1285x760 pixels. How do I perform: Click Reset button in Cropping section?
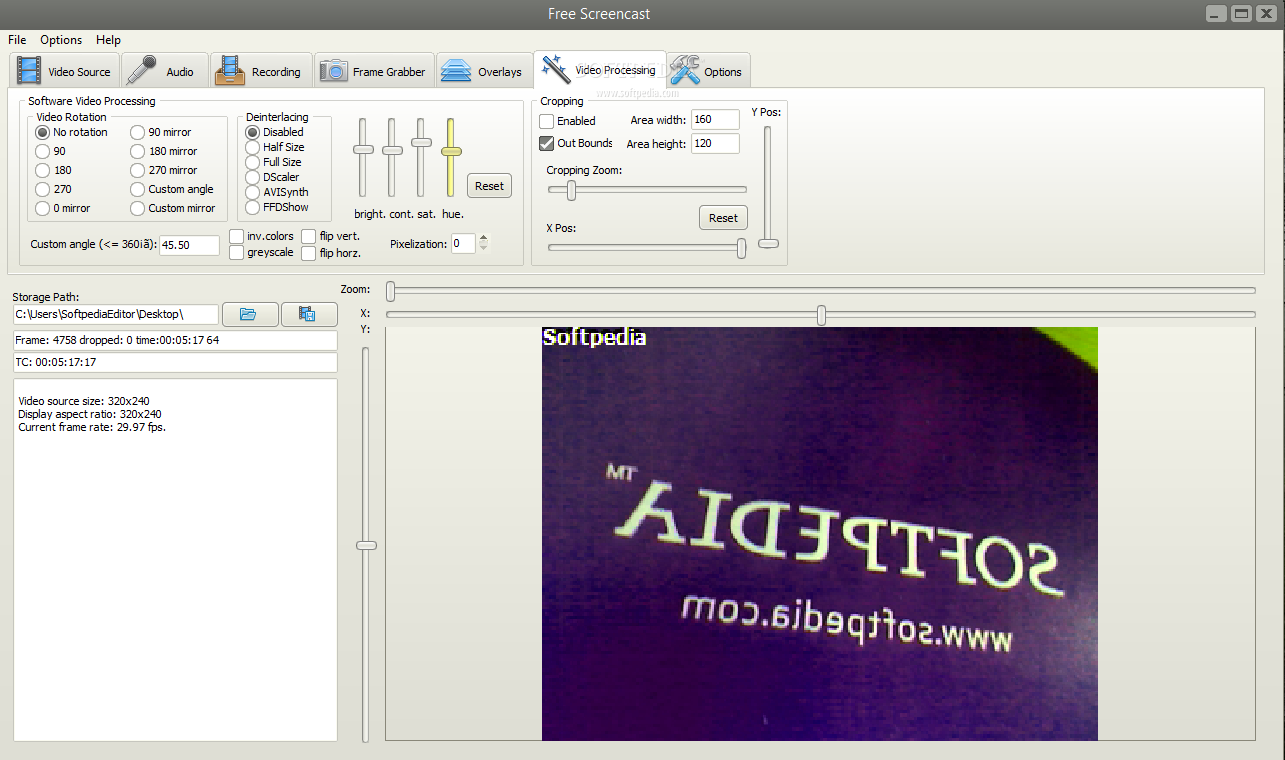[723, 218]
